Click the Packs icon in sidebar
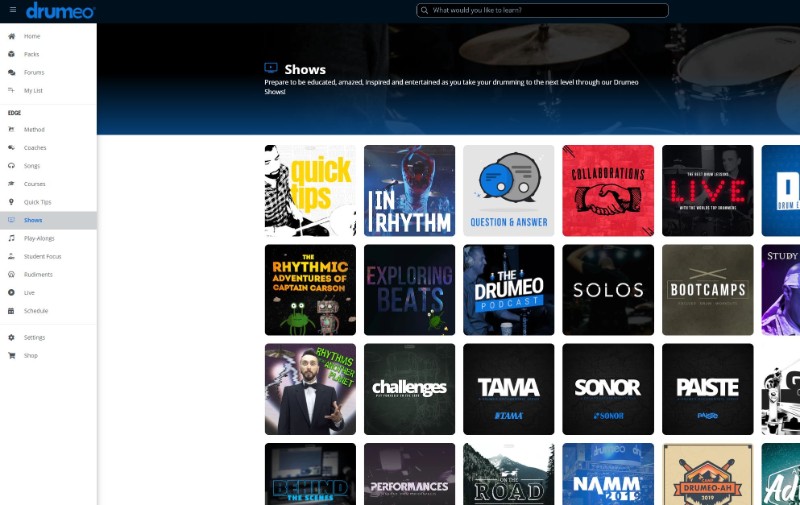Viewport: 800px width, 505px height. [x=11, y=54]
